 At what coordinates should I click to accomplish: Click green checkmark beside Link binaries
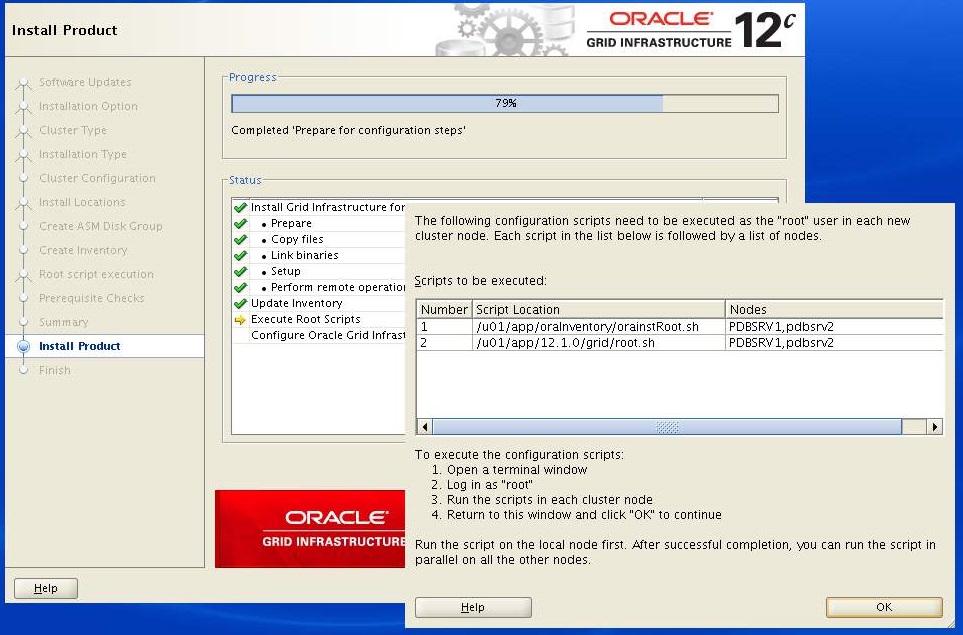240,255
